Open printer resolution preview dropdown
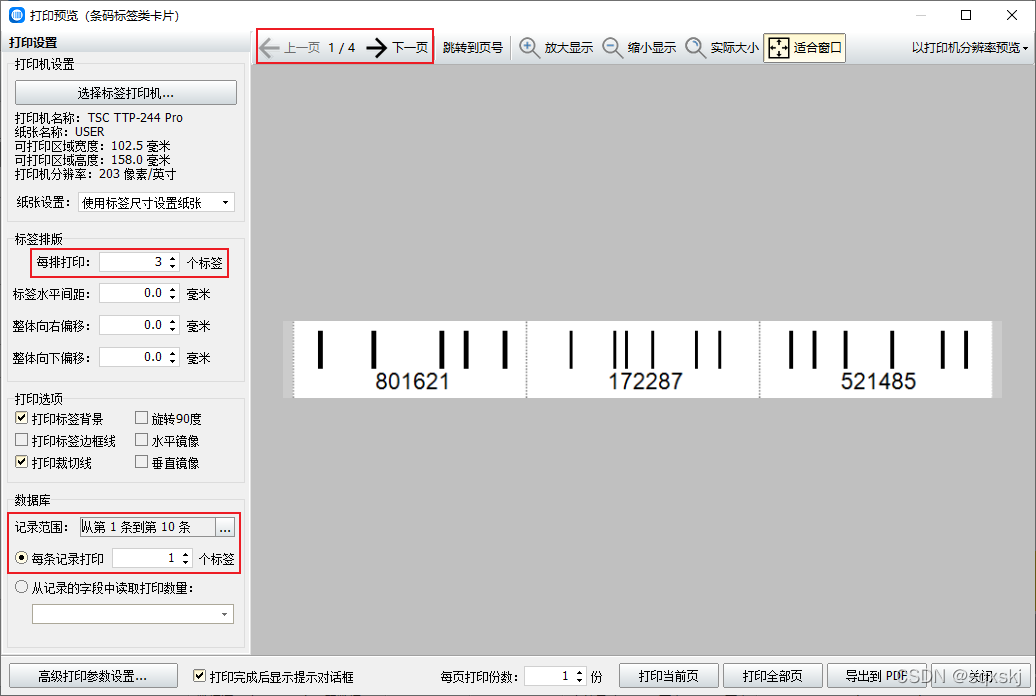 [969, 48]
